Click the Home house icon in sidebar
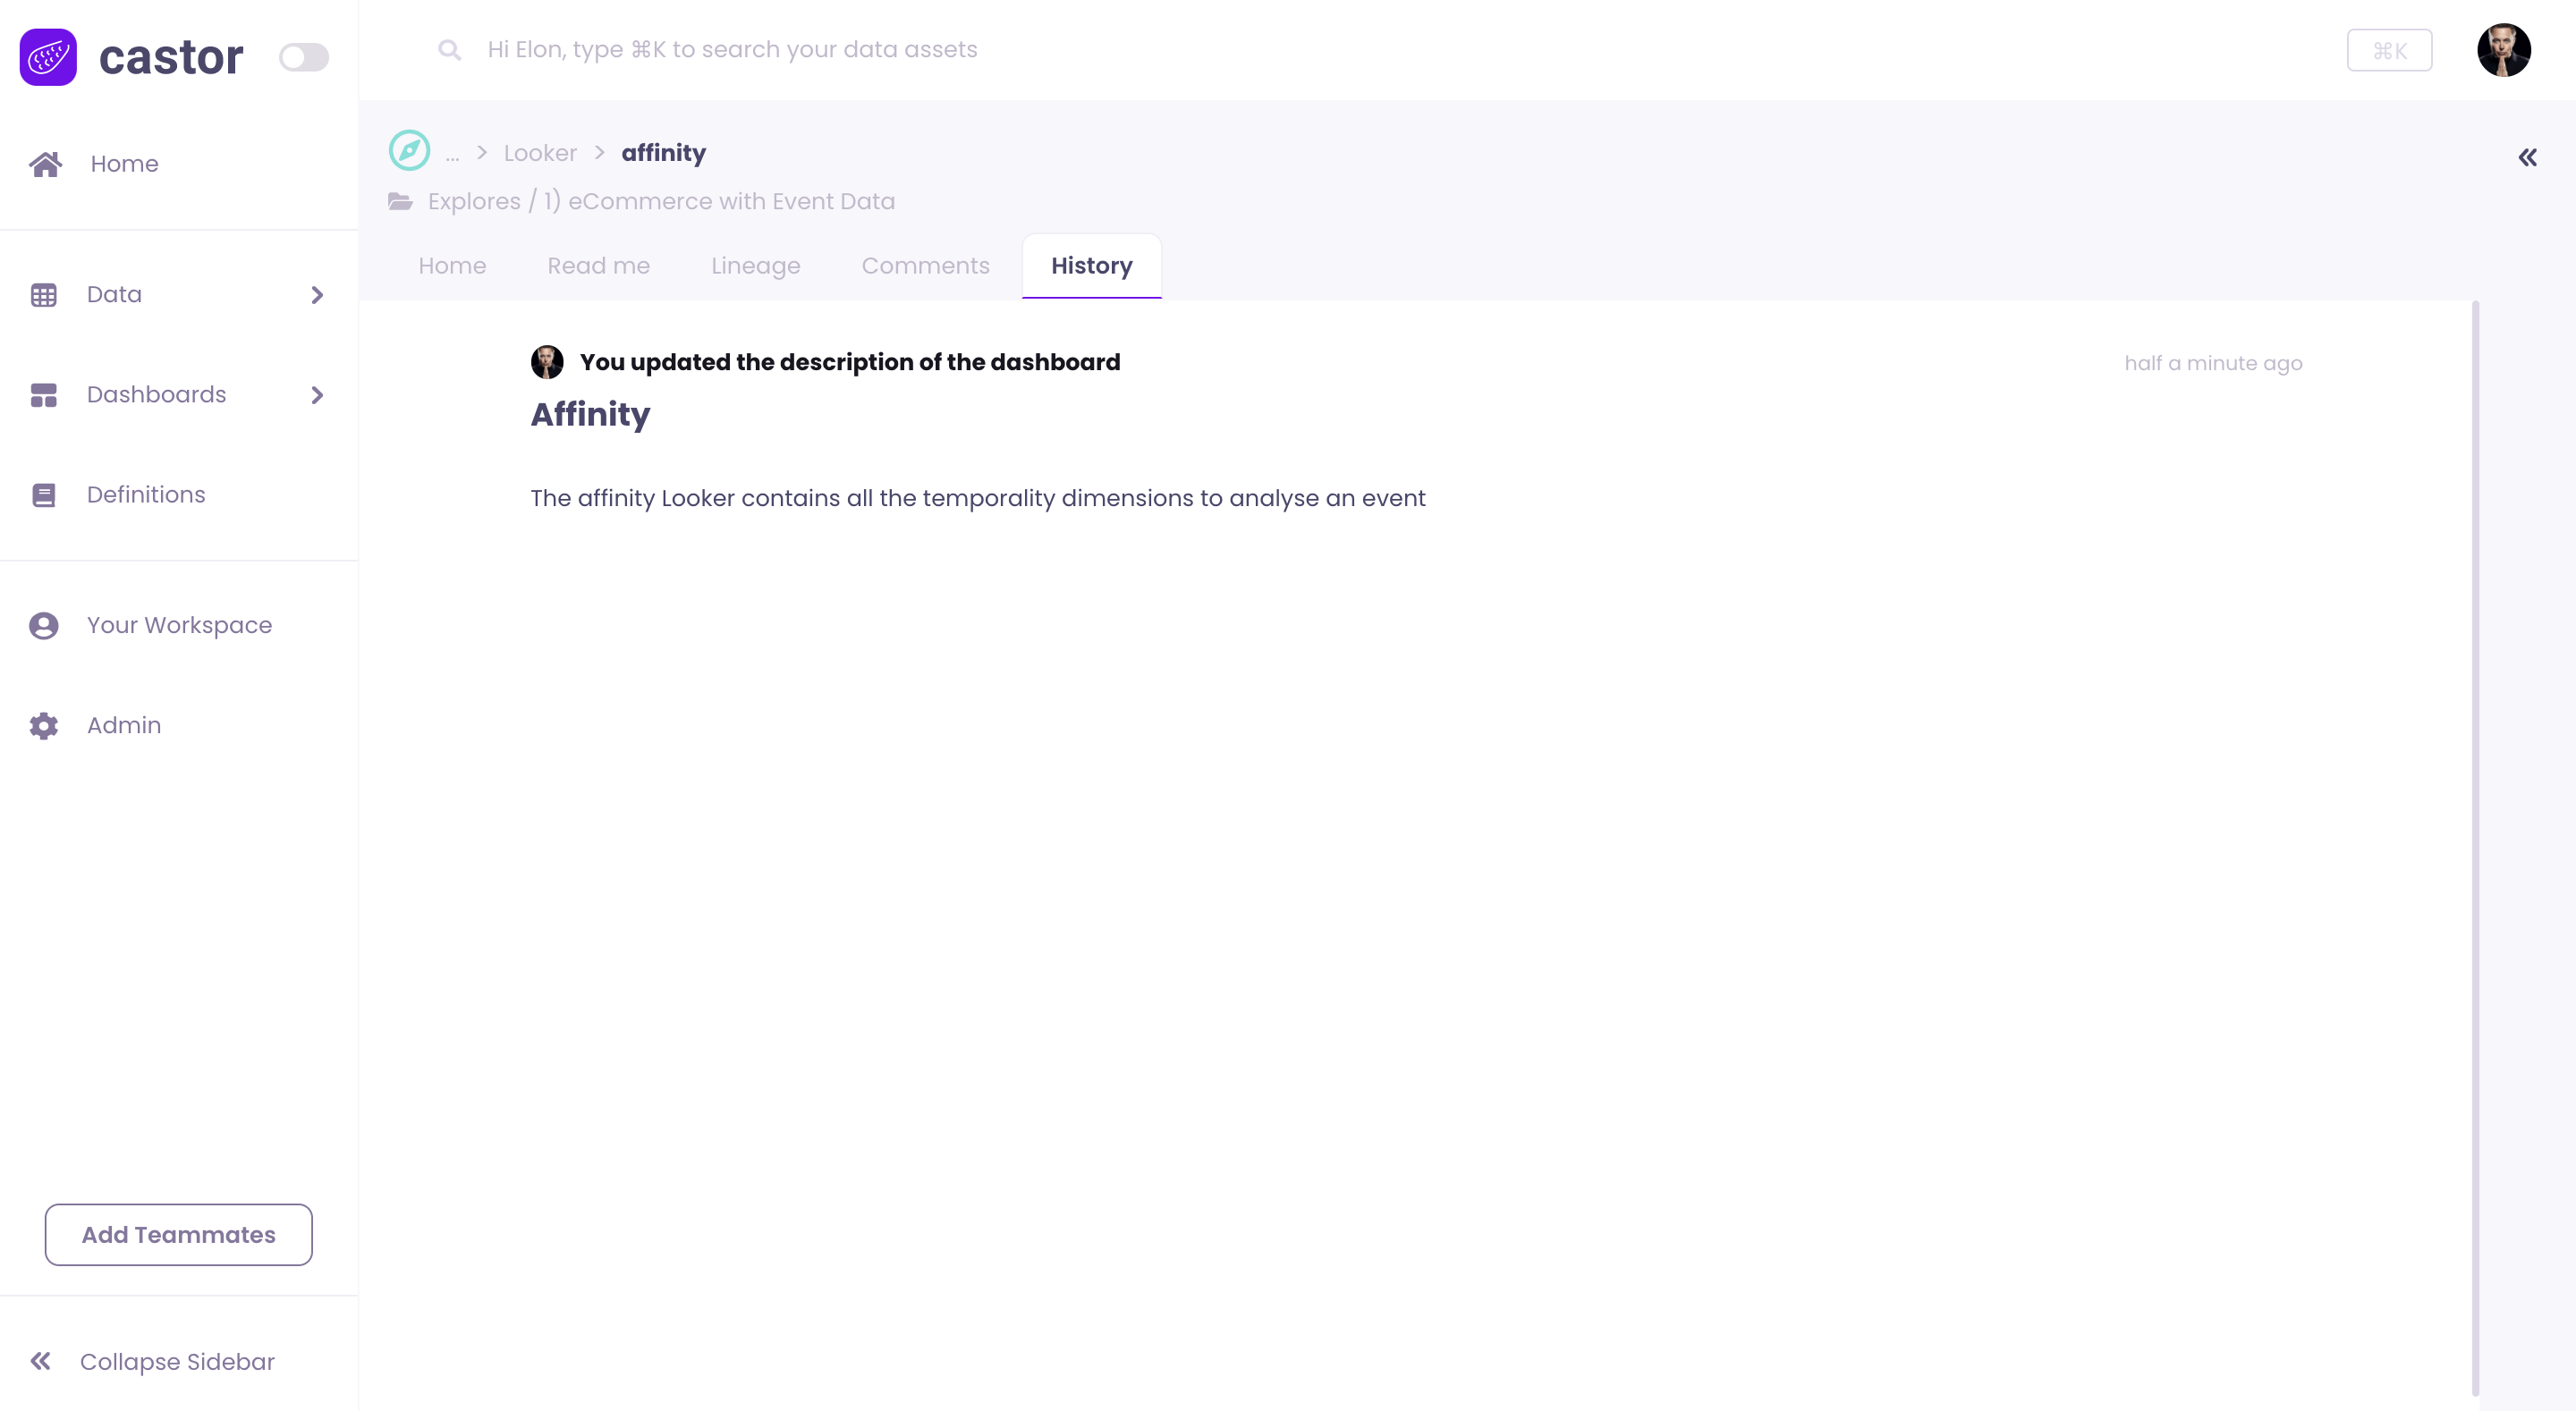2576x1411 pixels. point(45,164)
